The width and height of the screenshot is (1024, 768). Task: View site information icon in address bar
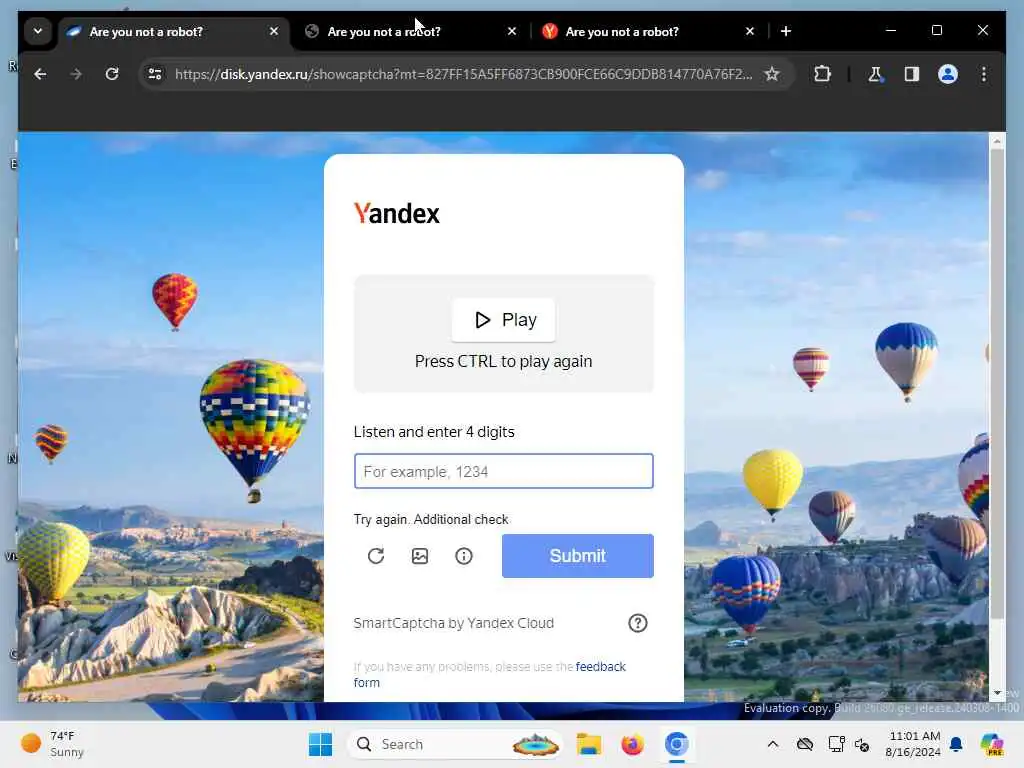point(155,74)
